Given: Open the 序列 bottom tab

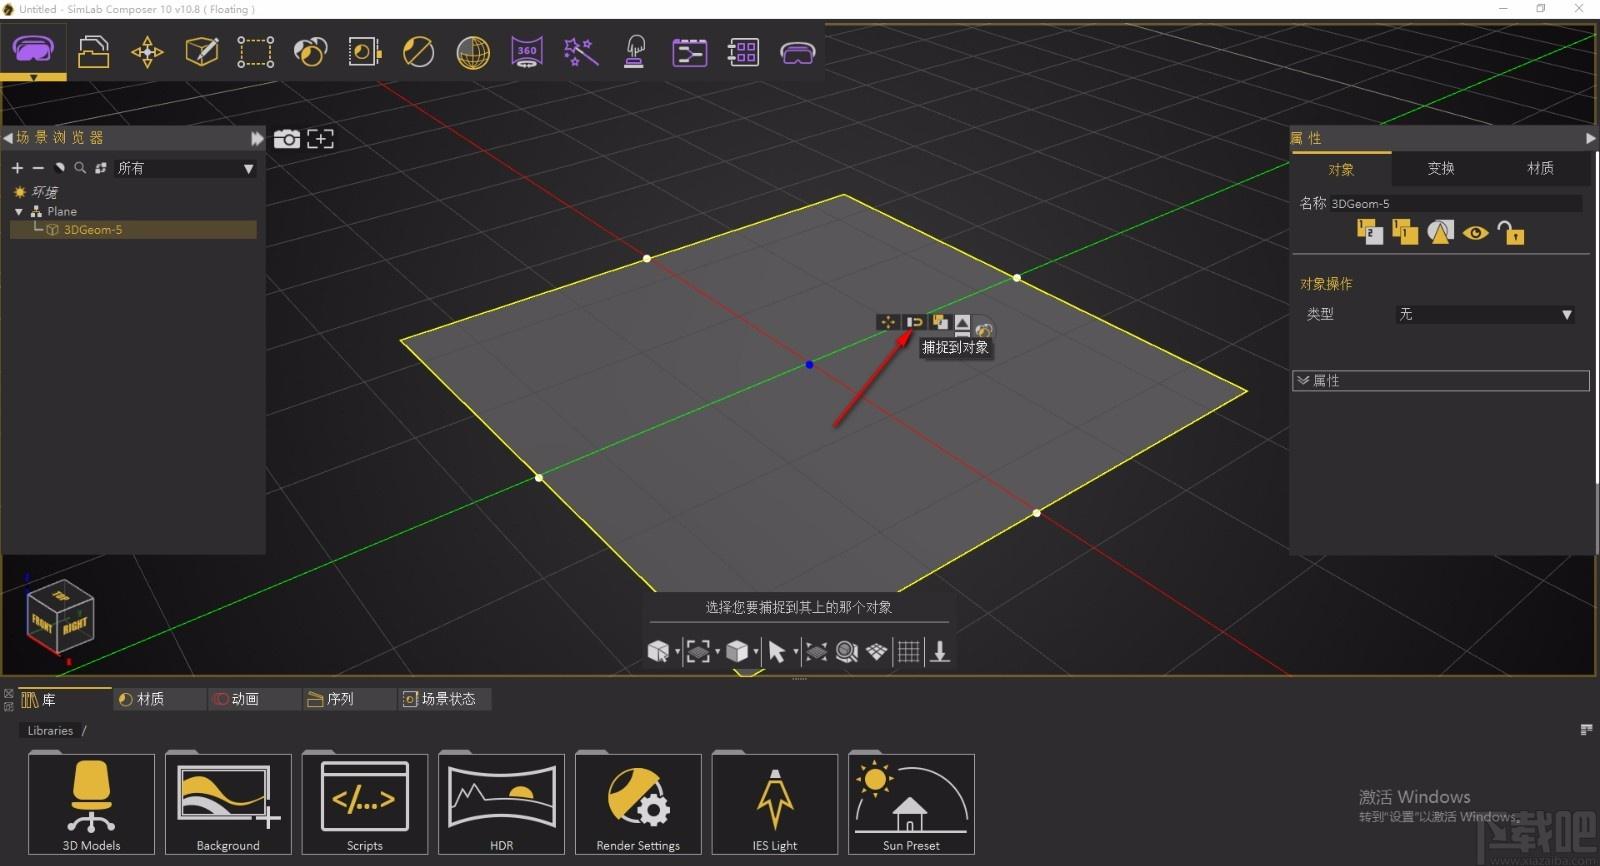Looking at the screenshot, I should [x=349, y=699].
